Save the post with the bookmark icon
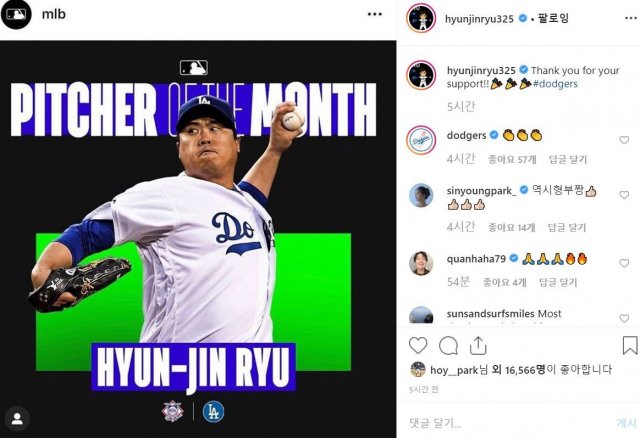This screenshot has width=640, height=438. 630,345
